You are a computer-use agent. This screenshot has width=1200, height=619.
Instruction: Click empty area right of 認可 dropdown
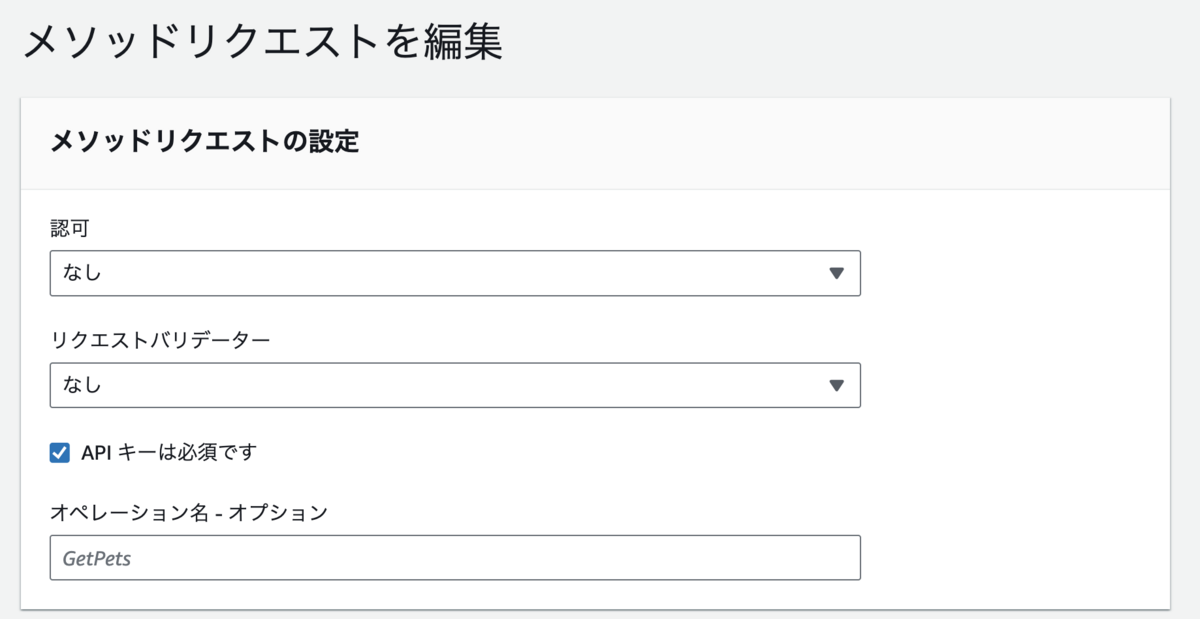[1010, 273]
